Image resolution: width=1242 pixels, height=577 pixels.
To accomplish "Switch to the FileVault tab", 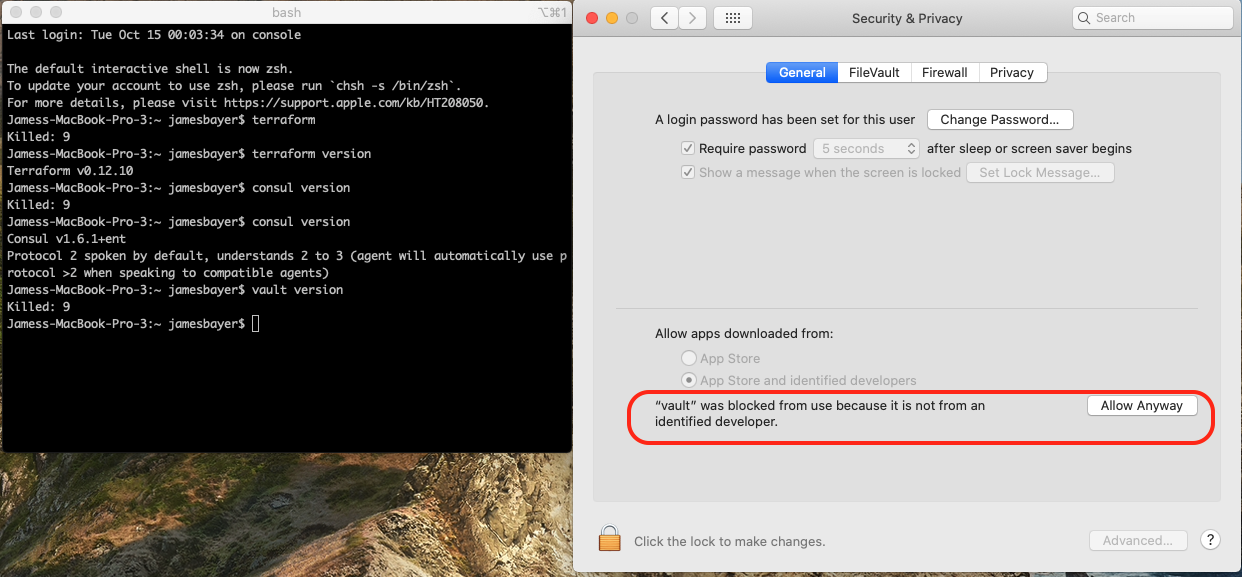I will pyautogui.click(x=874, y=73).
